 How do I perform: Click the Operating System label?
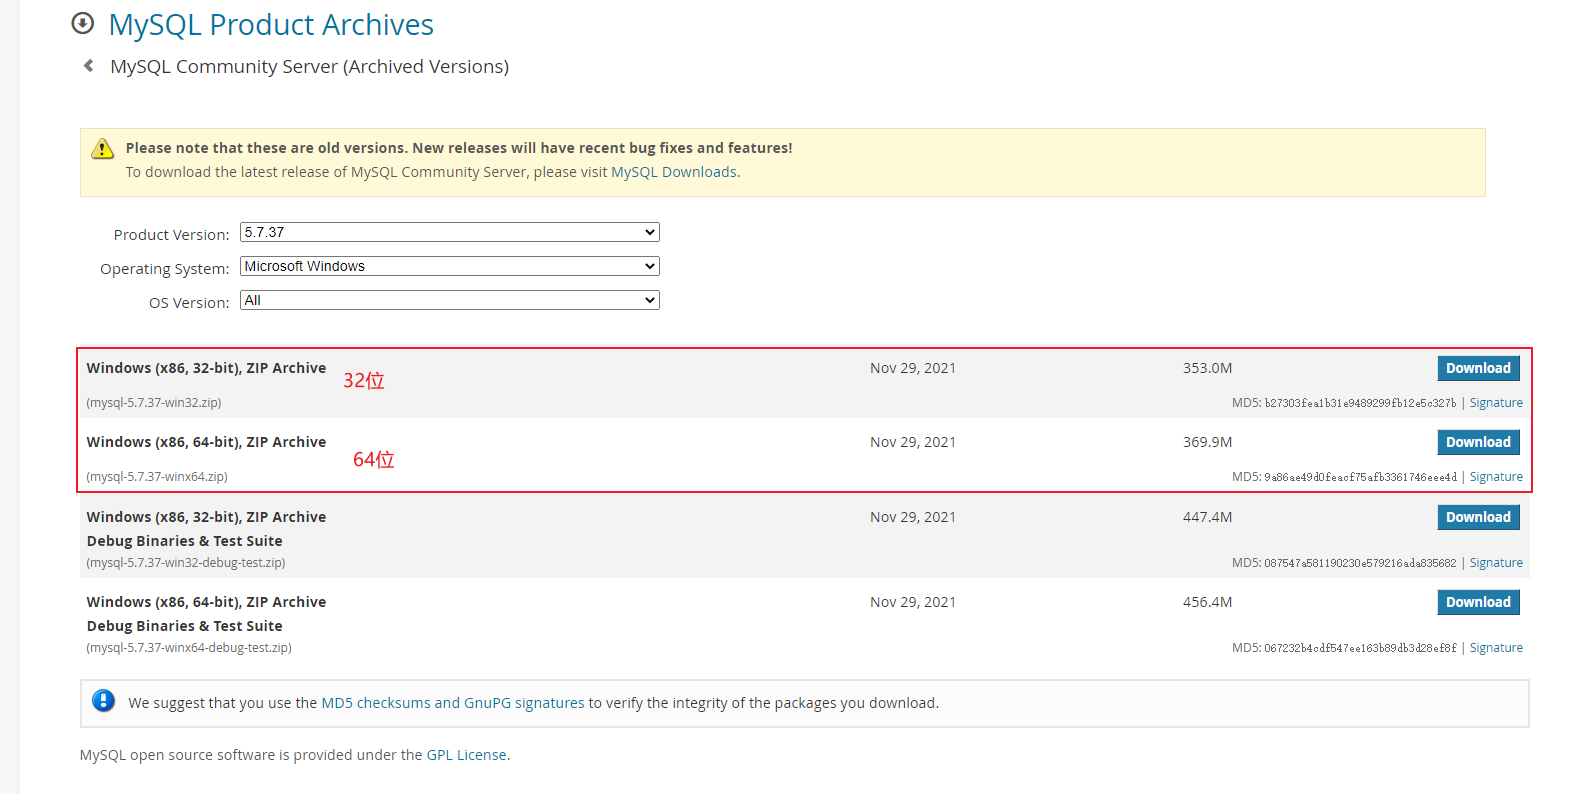(165, 269)
